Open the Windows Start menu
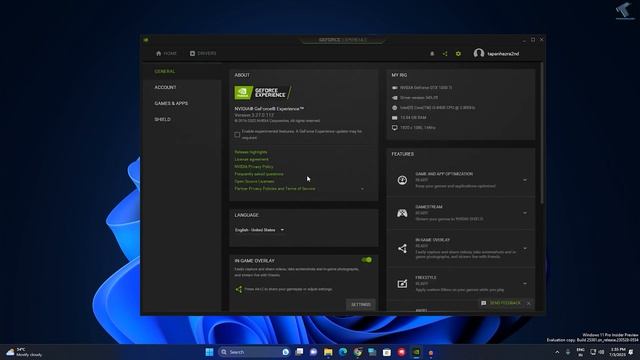Viewport: 640px width, 360px height. point(209,352)
